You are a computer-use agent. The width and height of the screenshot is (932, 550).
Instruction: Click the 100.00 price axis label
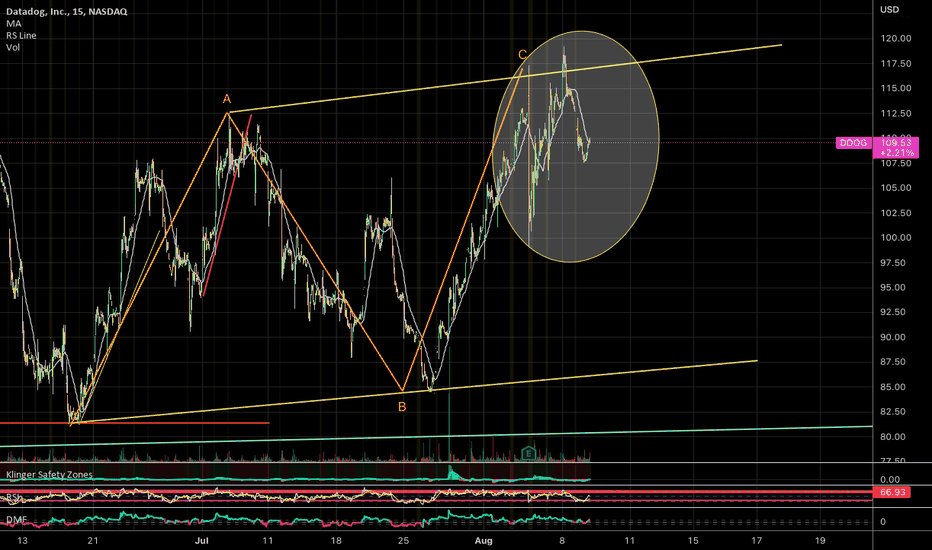(896, 238)
